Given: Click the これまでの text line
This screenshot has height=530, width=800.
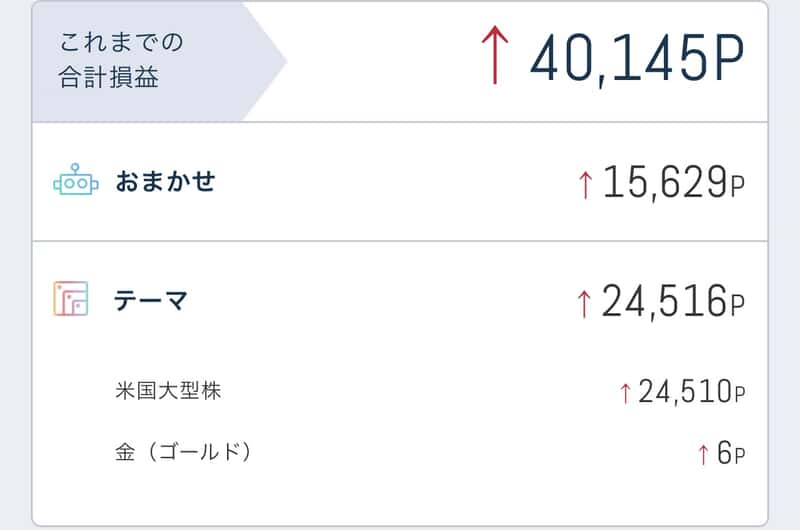Looking at the screenshot, I should pos(121,42).
